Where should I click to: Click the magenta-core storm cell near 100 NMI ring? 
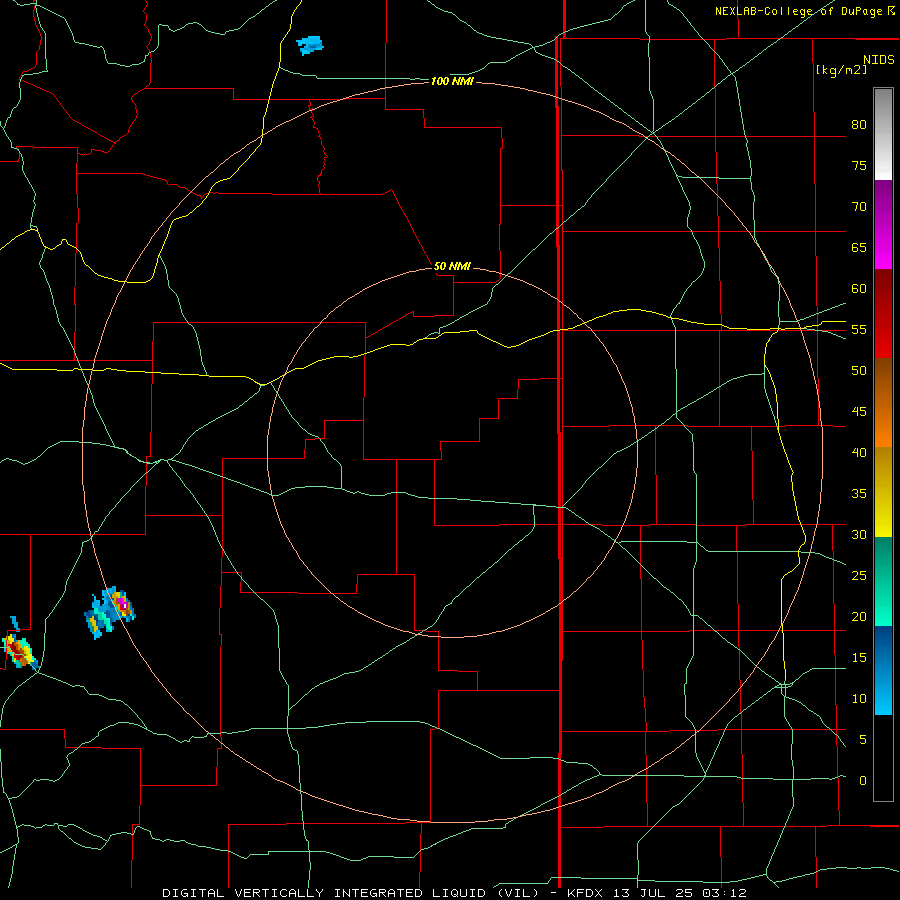tap(110, 612)
